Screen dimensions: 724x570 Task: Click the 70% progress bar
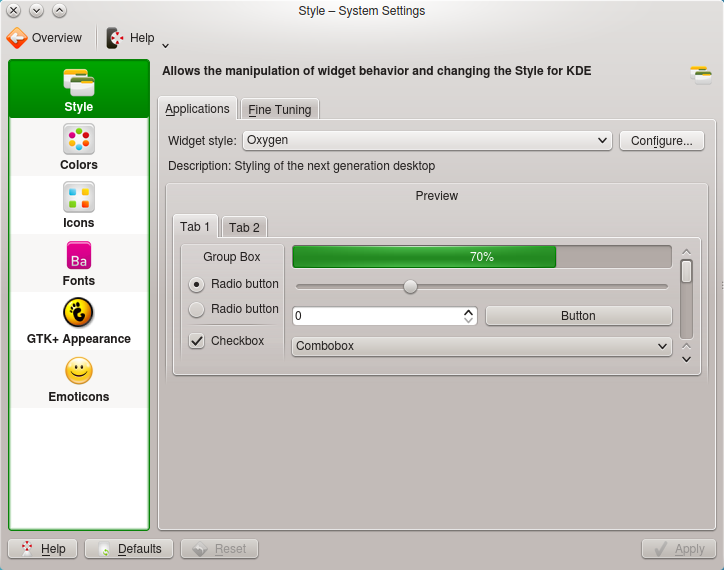482,257
